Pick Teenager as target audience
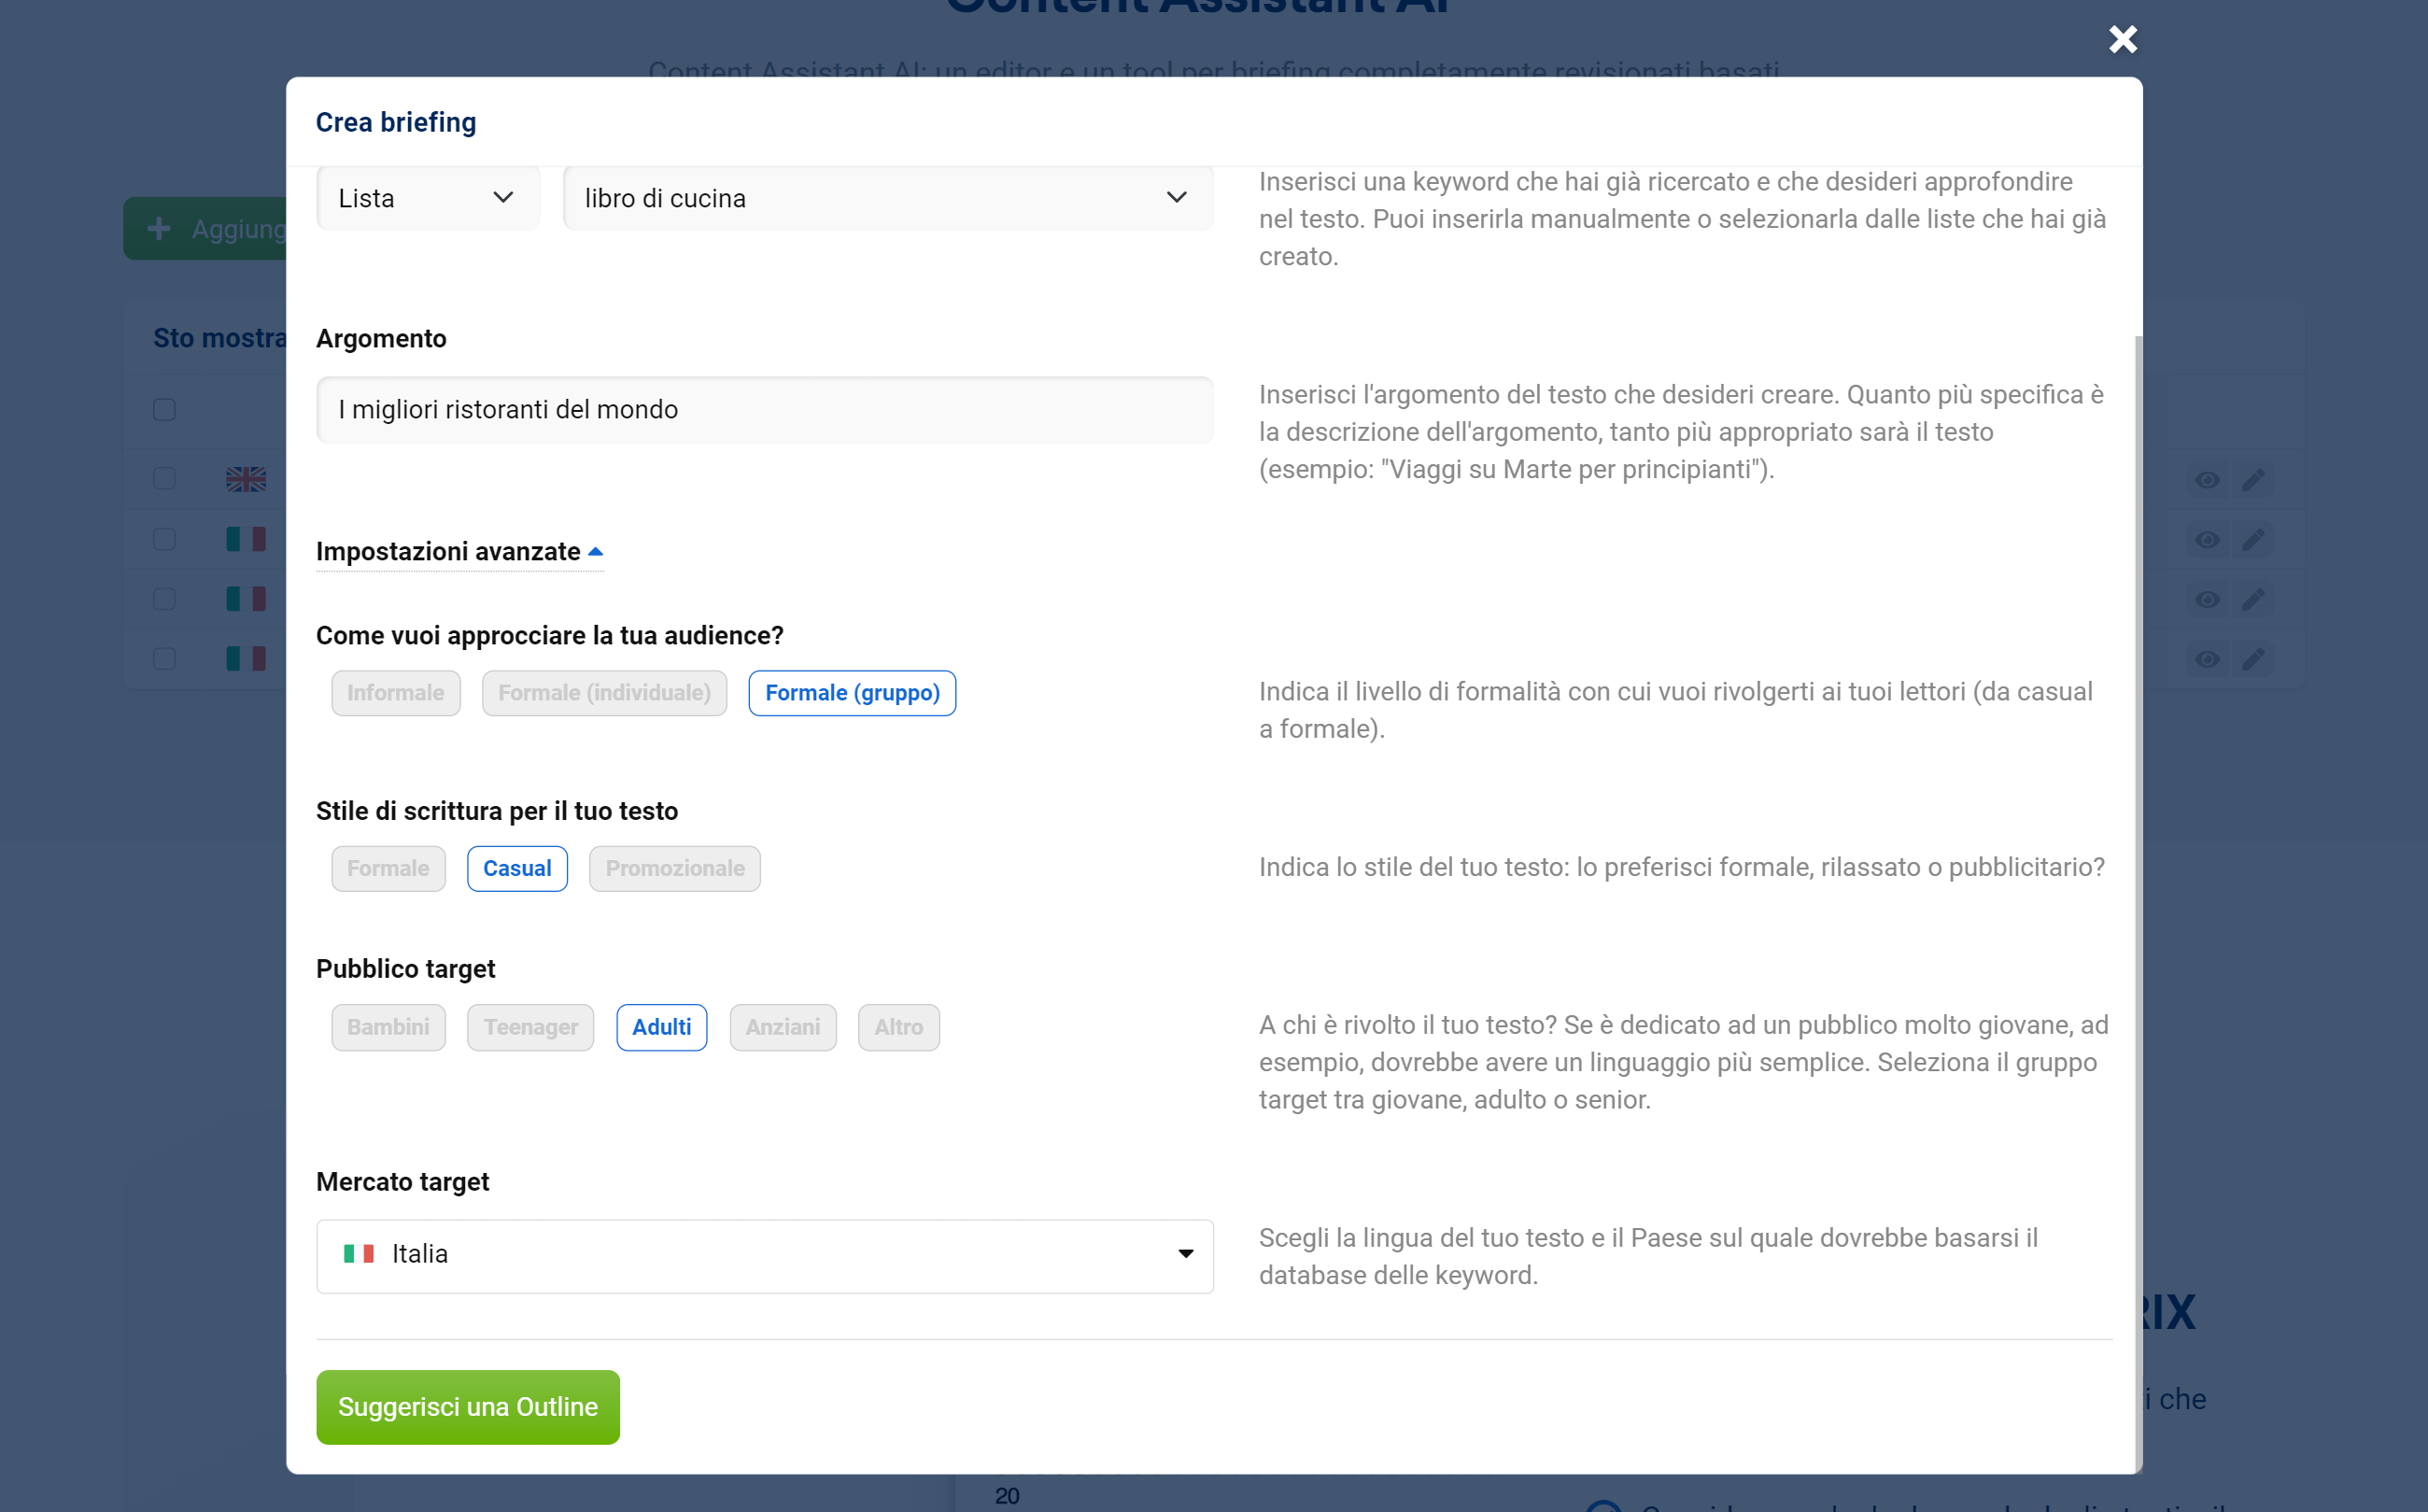Screen dimensions: 2428x1512 click(530, 1028)
